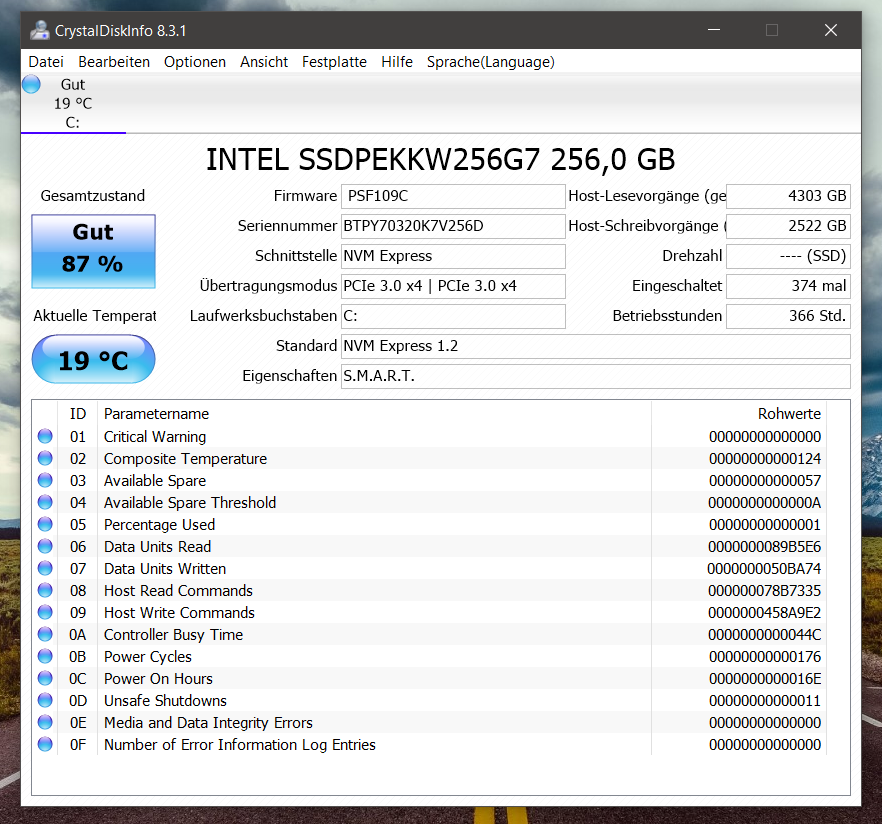Click status orb of Error Information Log Entries row
Viewport: 882px width, 824px height.
pos(45,744)
